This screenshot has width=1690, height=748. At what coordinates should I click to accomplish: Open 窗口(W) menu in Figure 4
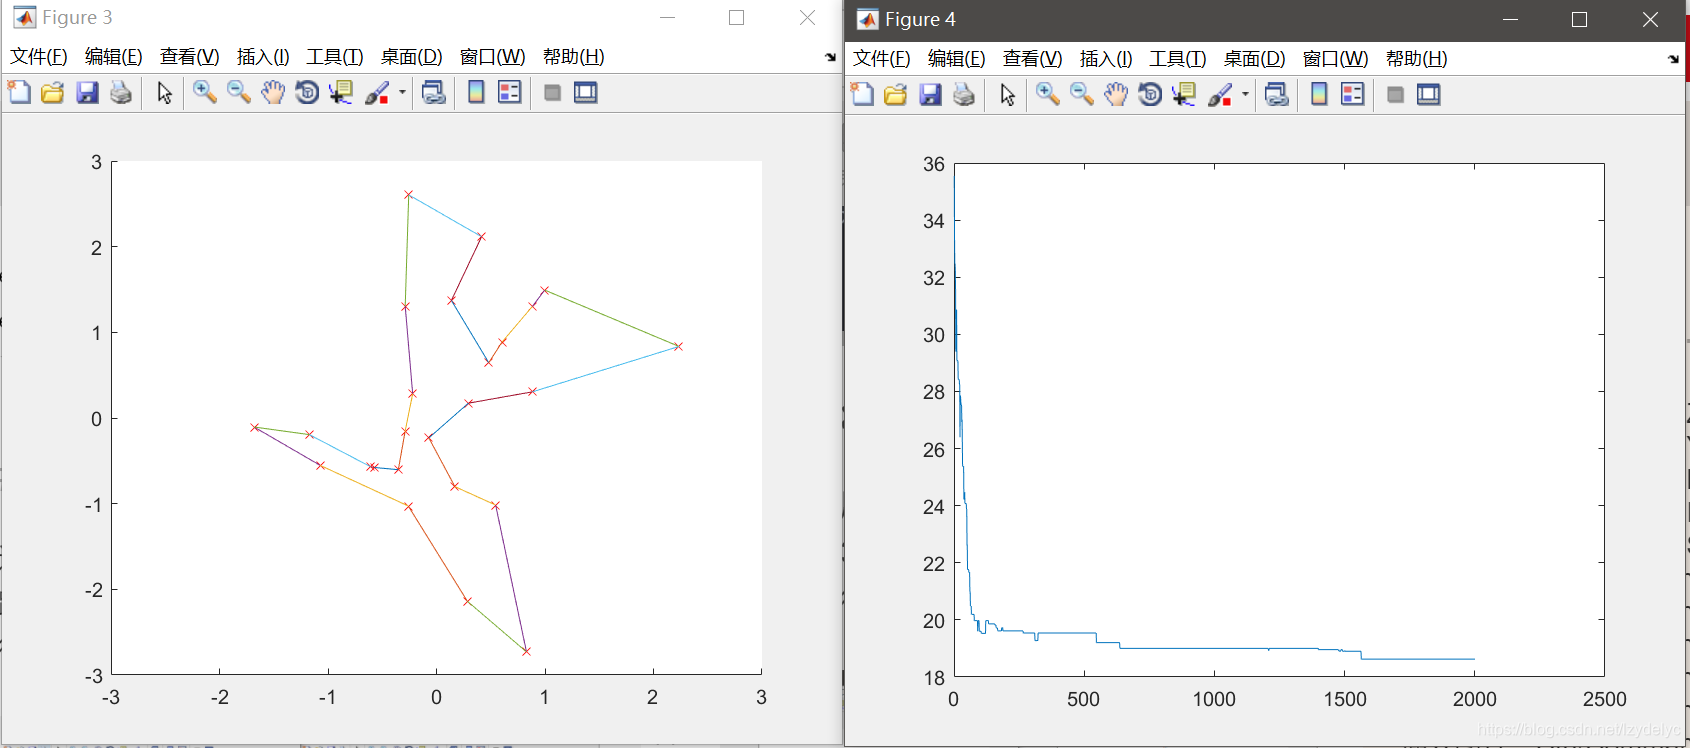1335,59
